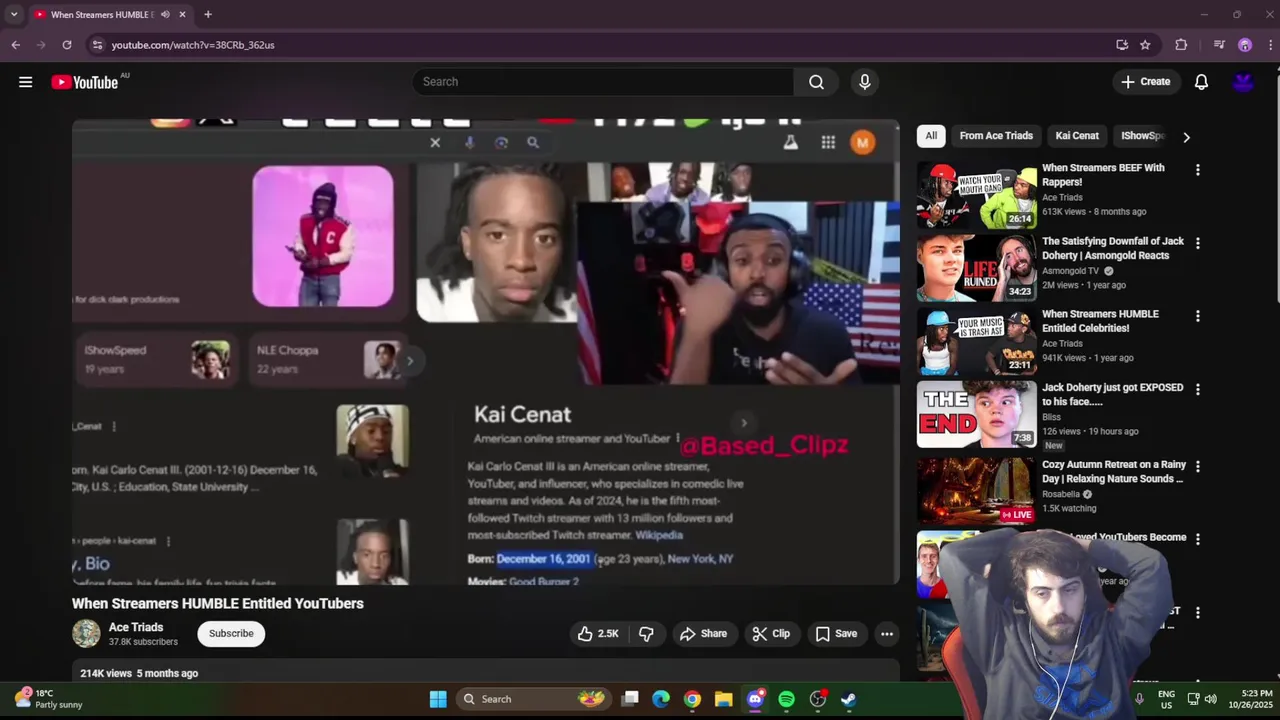Open Cozy Autumn Retreat live stream thumbnail

click(x=976, y=491)
